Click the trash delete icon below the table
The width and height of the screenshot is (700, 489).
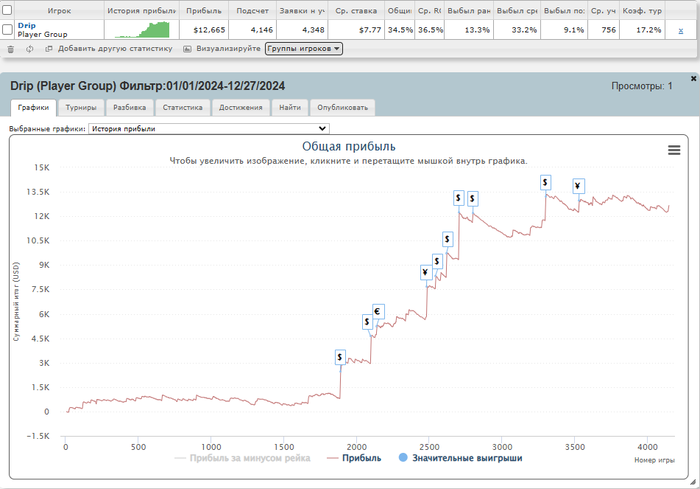pos(11,49)
